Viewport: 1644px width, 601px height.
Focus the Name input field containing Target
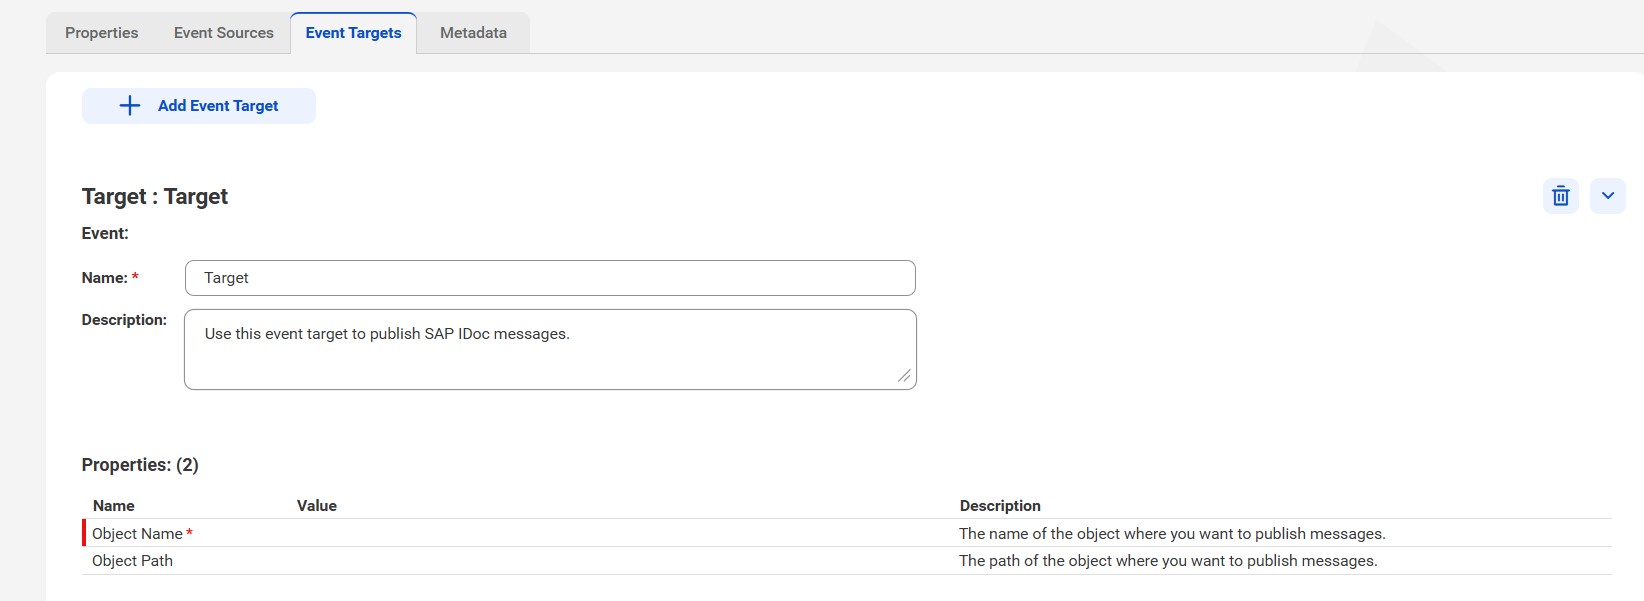(550, 278)
